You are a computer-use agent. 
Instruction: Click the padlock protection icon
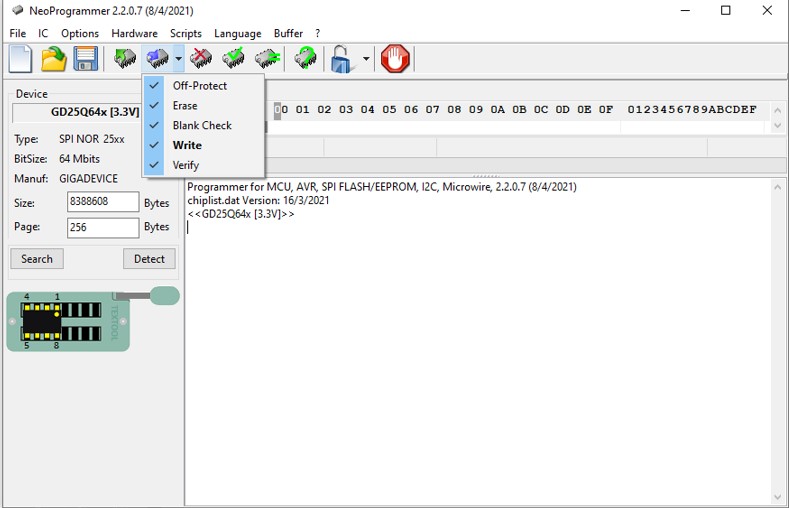click(x=342, y=59)
